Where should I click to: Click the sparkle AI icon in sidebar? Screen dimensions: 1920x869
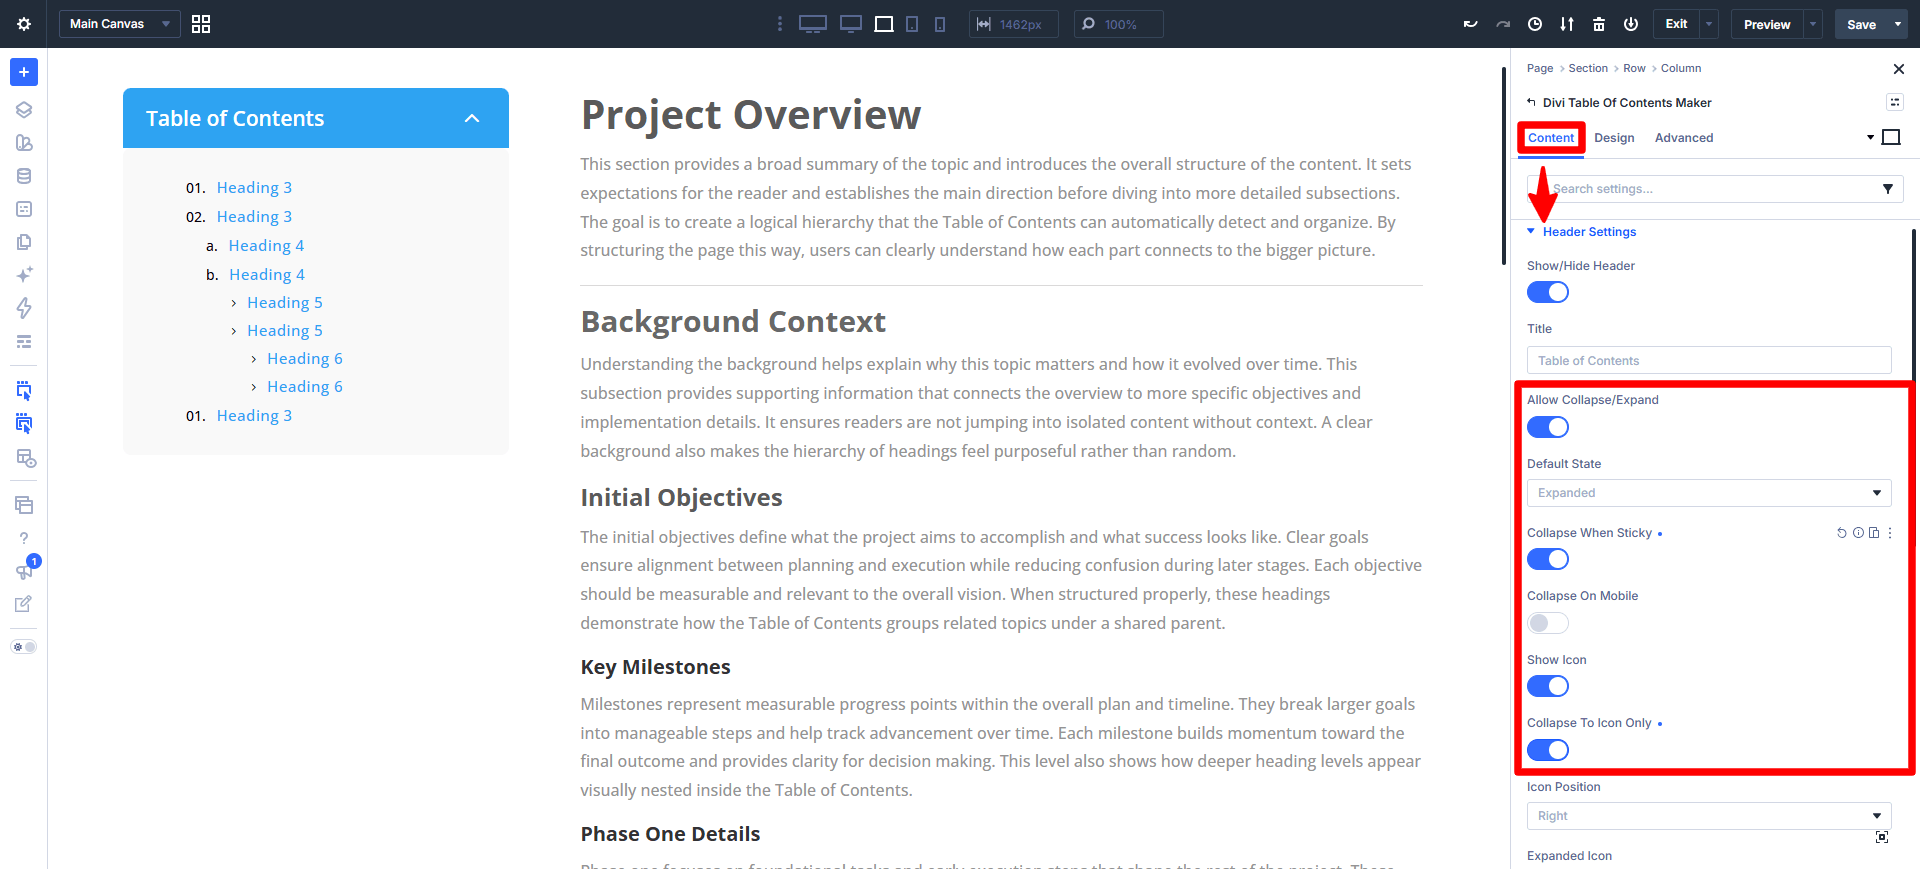24,274
